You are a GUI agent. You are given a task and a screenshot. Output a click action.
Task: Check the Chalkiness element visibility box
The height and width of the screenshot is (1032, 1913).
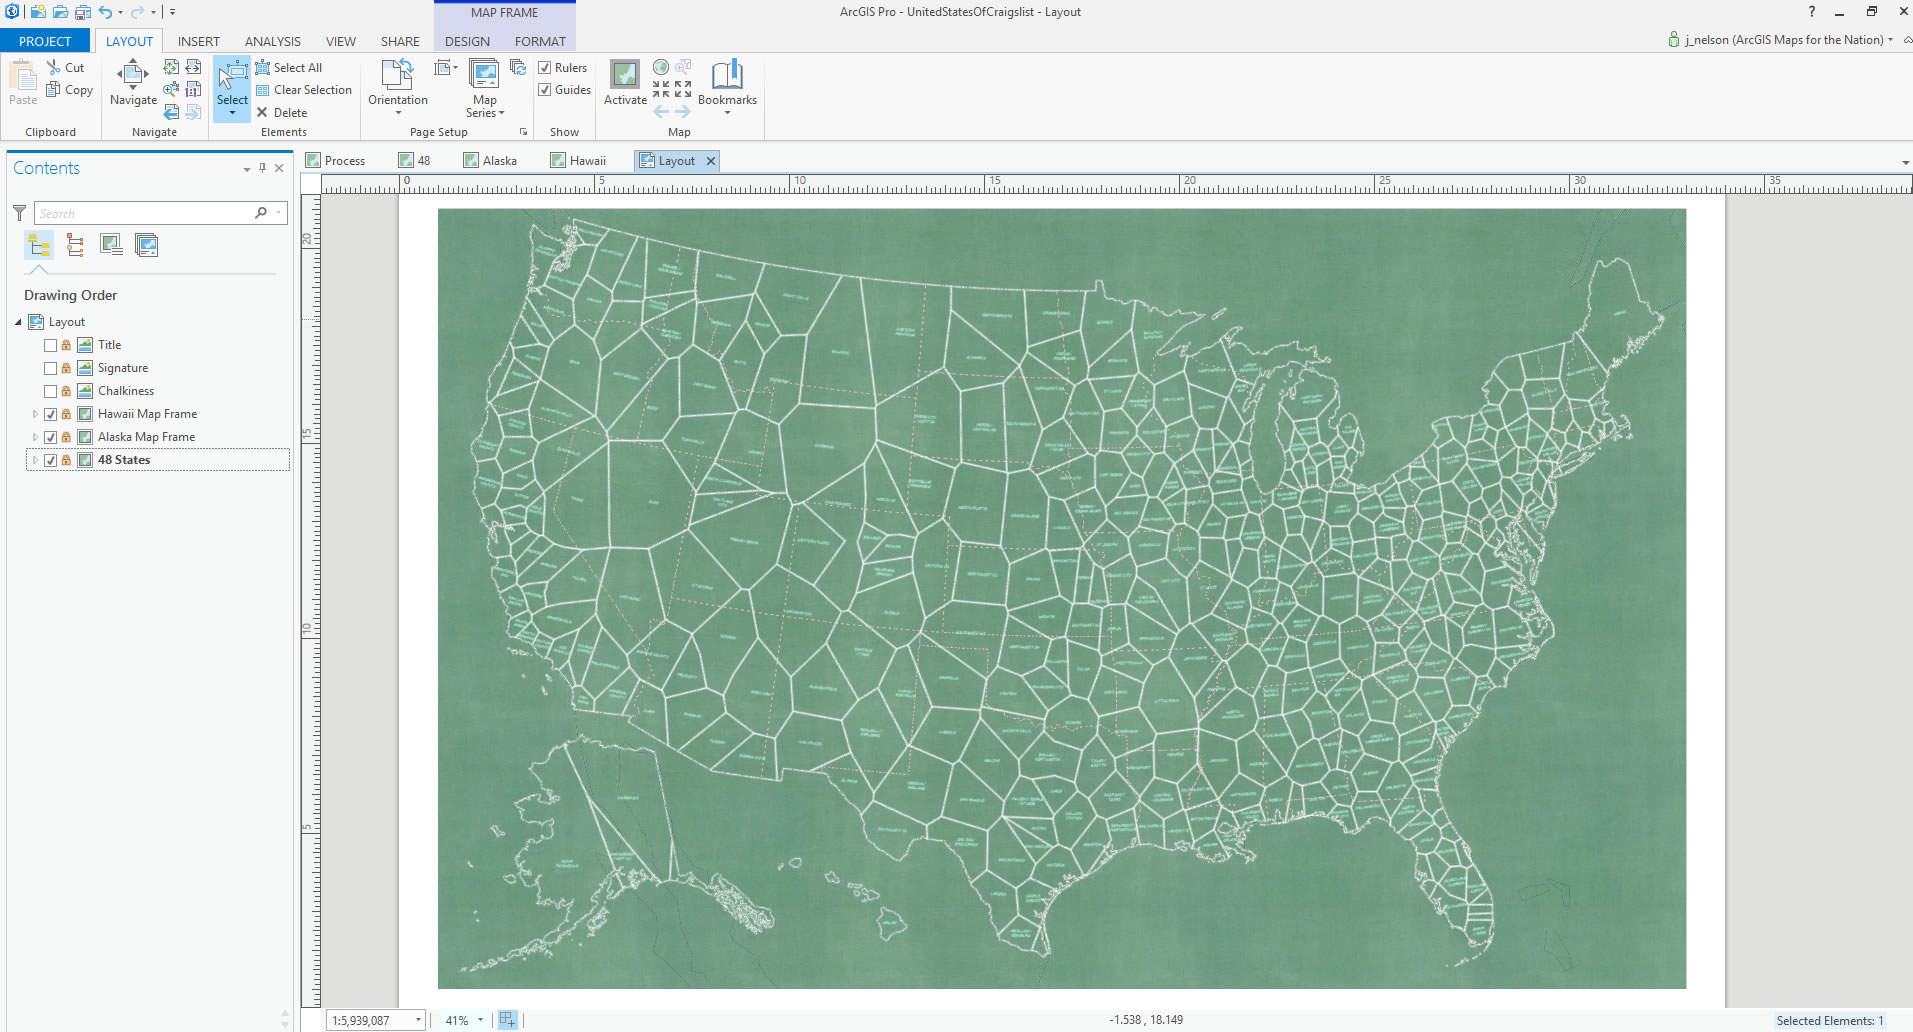(50, 391)
